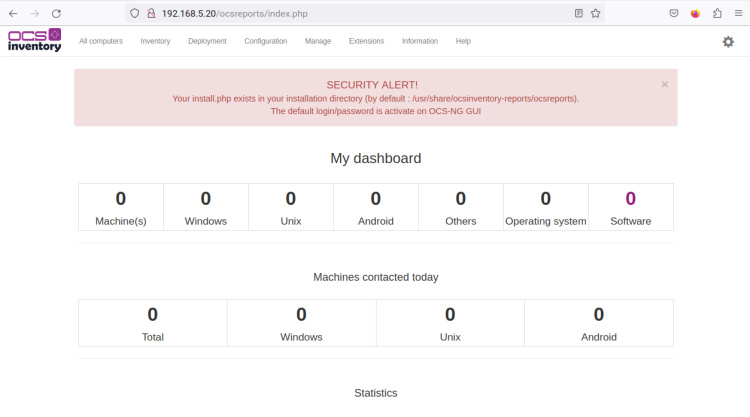Screen dimensions: 750x417
Task: Open the Information menu link
Action: coord(420,42)
